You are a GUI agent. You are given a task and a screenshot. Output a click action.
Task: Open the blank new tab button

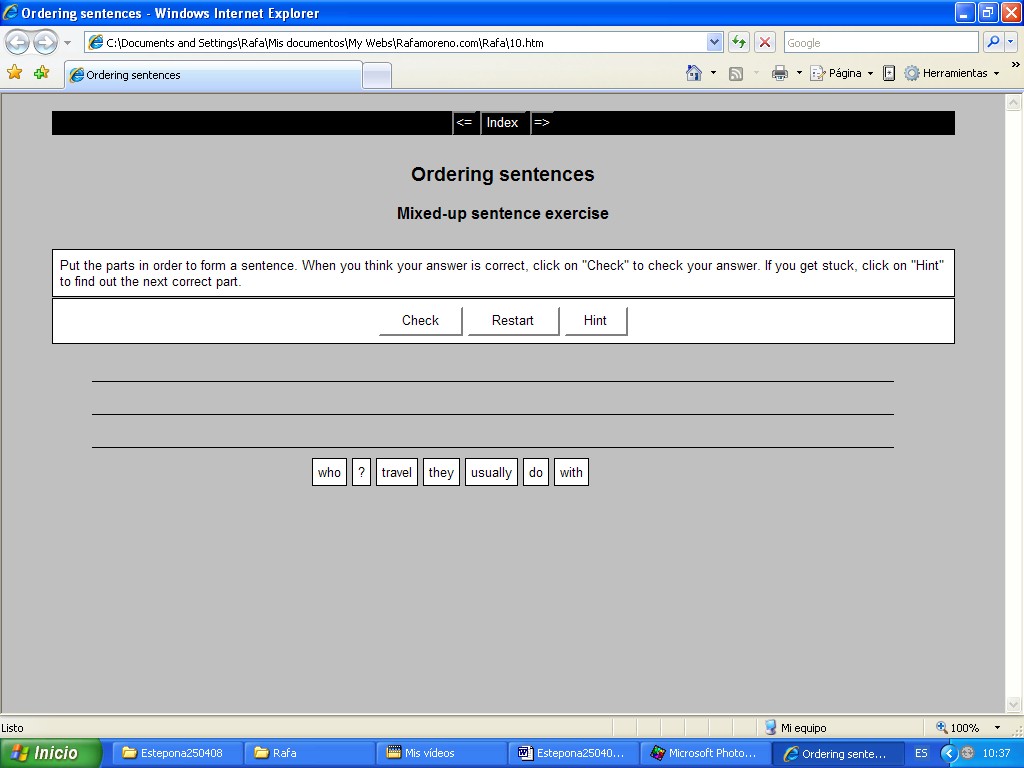[x=376, y=75]
